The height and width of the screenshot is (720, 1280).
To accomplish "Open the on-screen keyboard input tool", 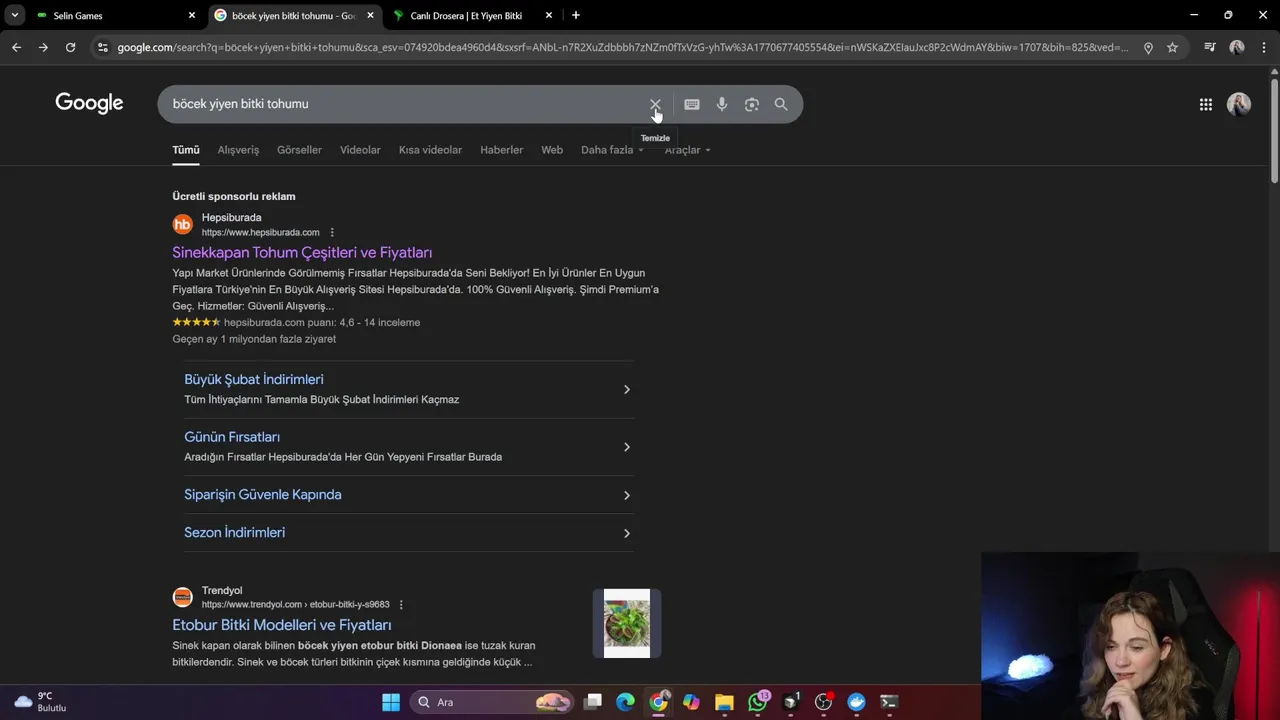I will click(691, 104).
